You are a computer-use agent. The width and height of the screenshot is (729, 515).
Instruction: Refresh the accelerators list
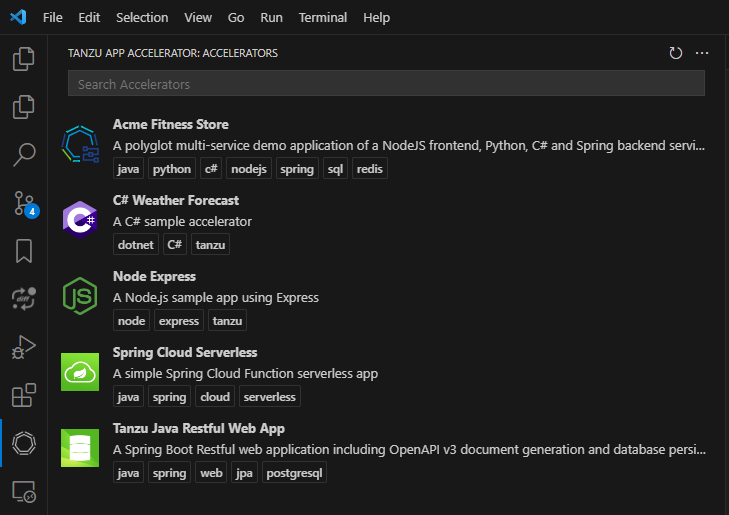pos(676,53)
